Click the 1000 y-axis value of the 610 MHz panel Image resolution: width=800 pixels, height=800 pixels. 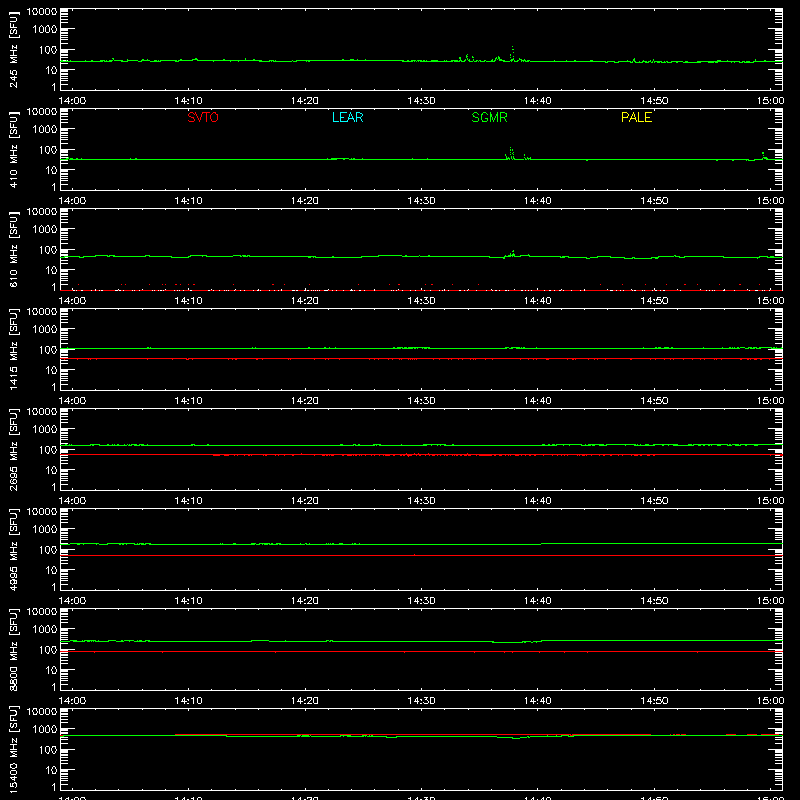[45, 230]
